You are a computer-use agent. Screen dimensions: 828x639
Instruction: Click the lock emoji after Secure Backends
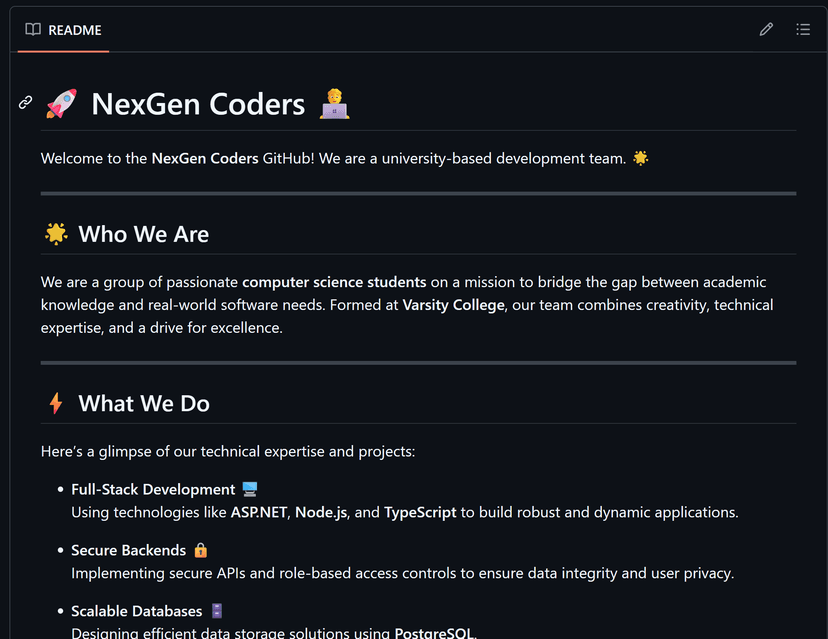pyautogui.click(x=200, y=550)
